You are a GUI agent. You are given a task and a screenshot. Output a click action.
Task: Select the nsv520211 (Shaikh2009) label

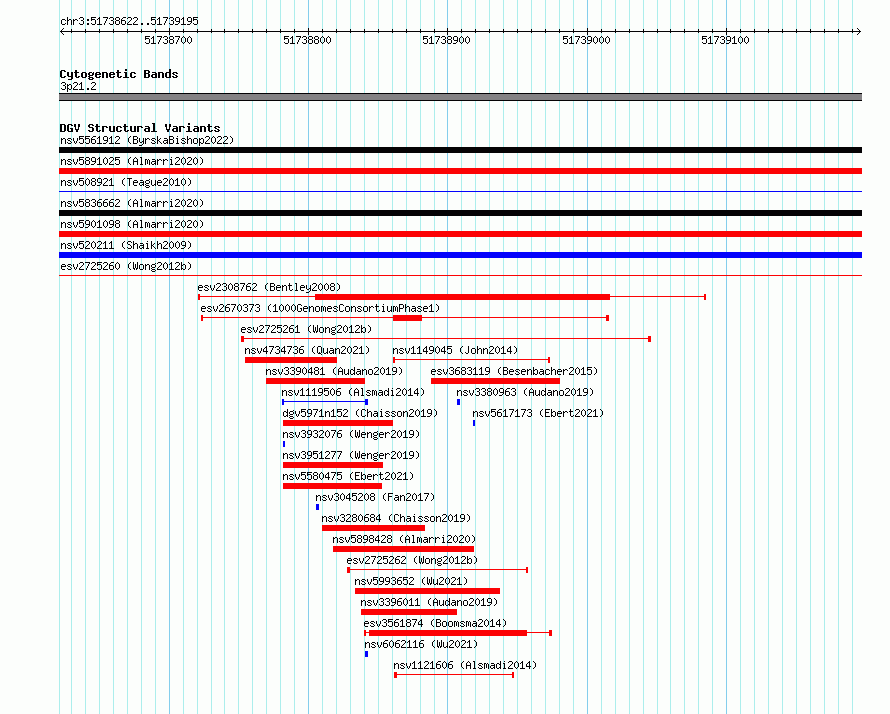(x=126, y=245)
